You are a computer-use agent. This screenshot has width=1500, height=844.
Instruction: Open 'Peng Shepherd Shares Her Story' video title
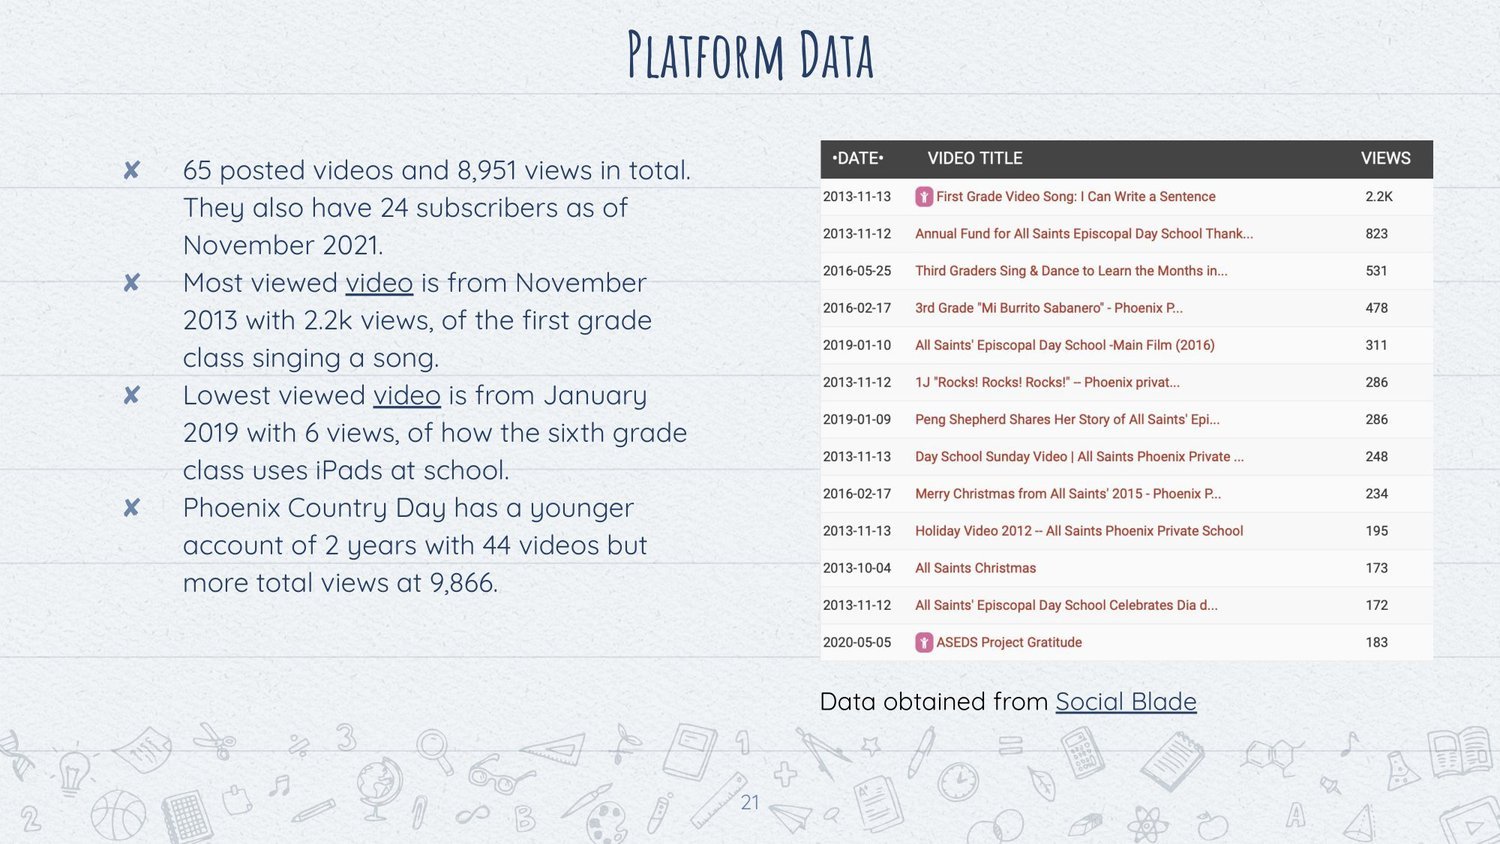(1067, 419)
